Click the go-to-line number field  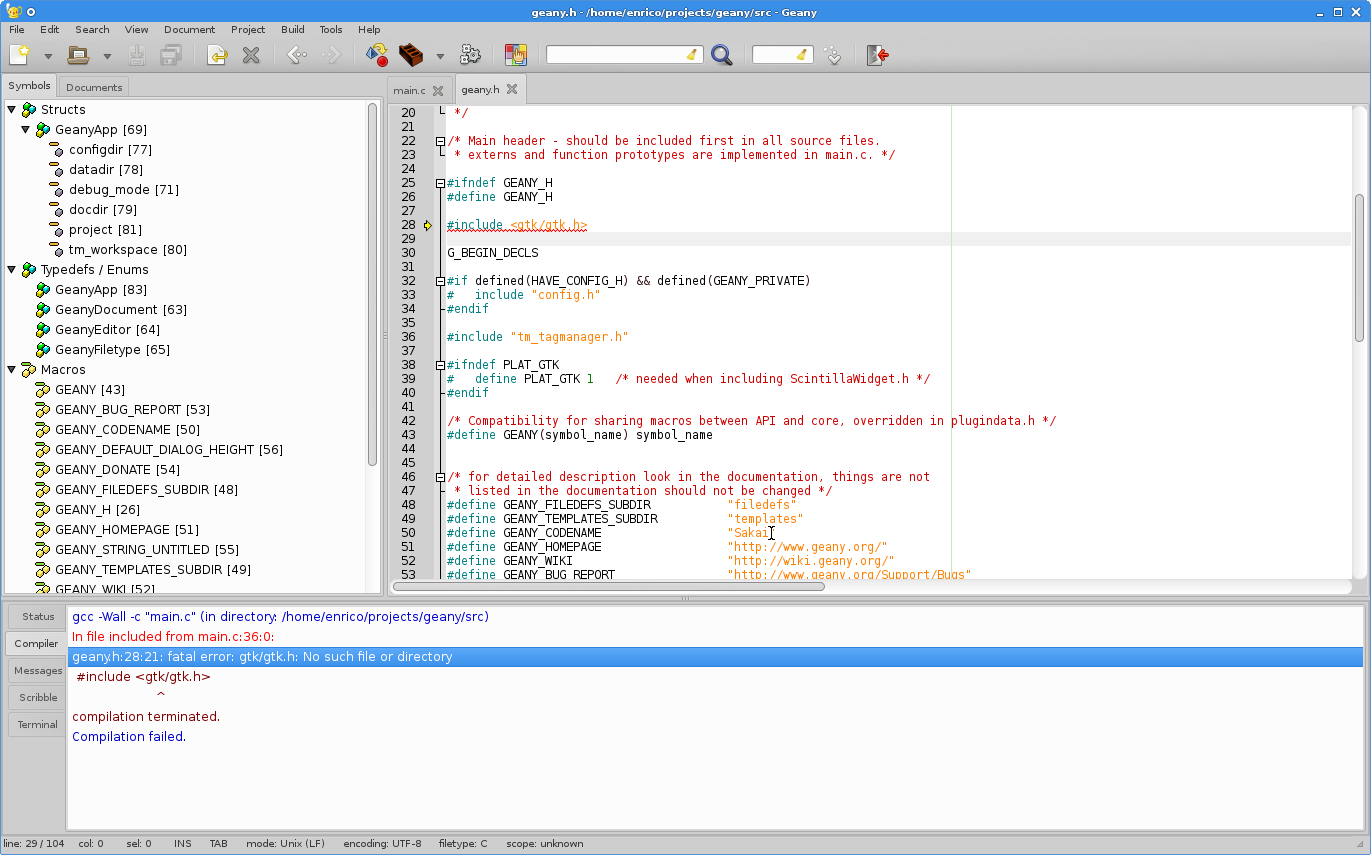point(774,55)
